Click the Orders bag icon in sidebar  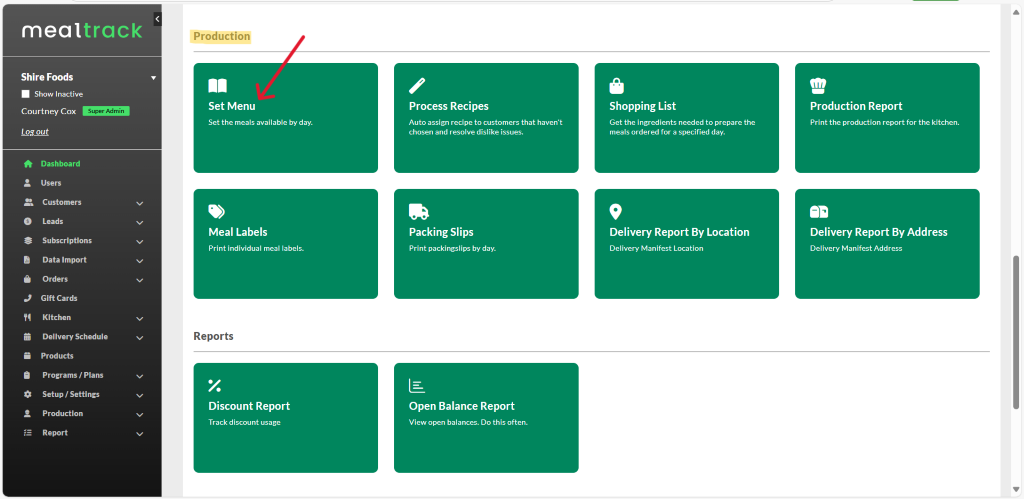pyautogui.click(x=27, y=279)
